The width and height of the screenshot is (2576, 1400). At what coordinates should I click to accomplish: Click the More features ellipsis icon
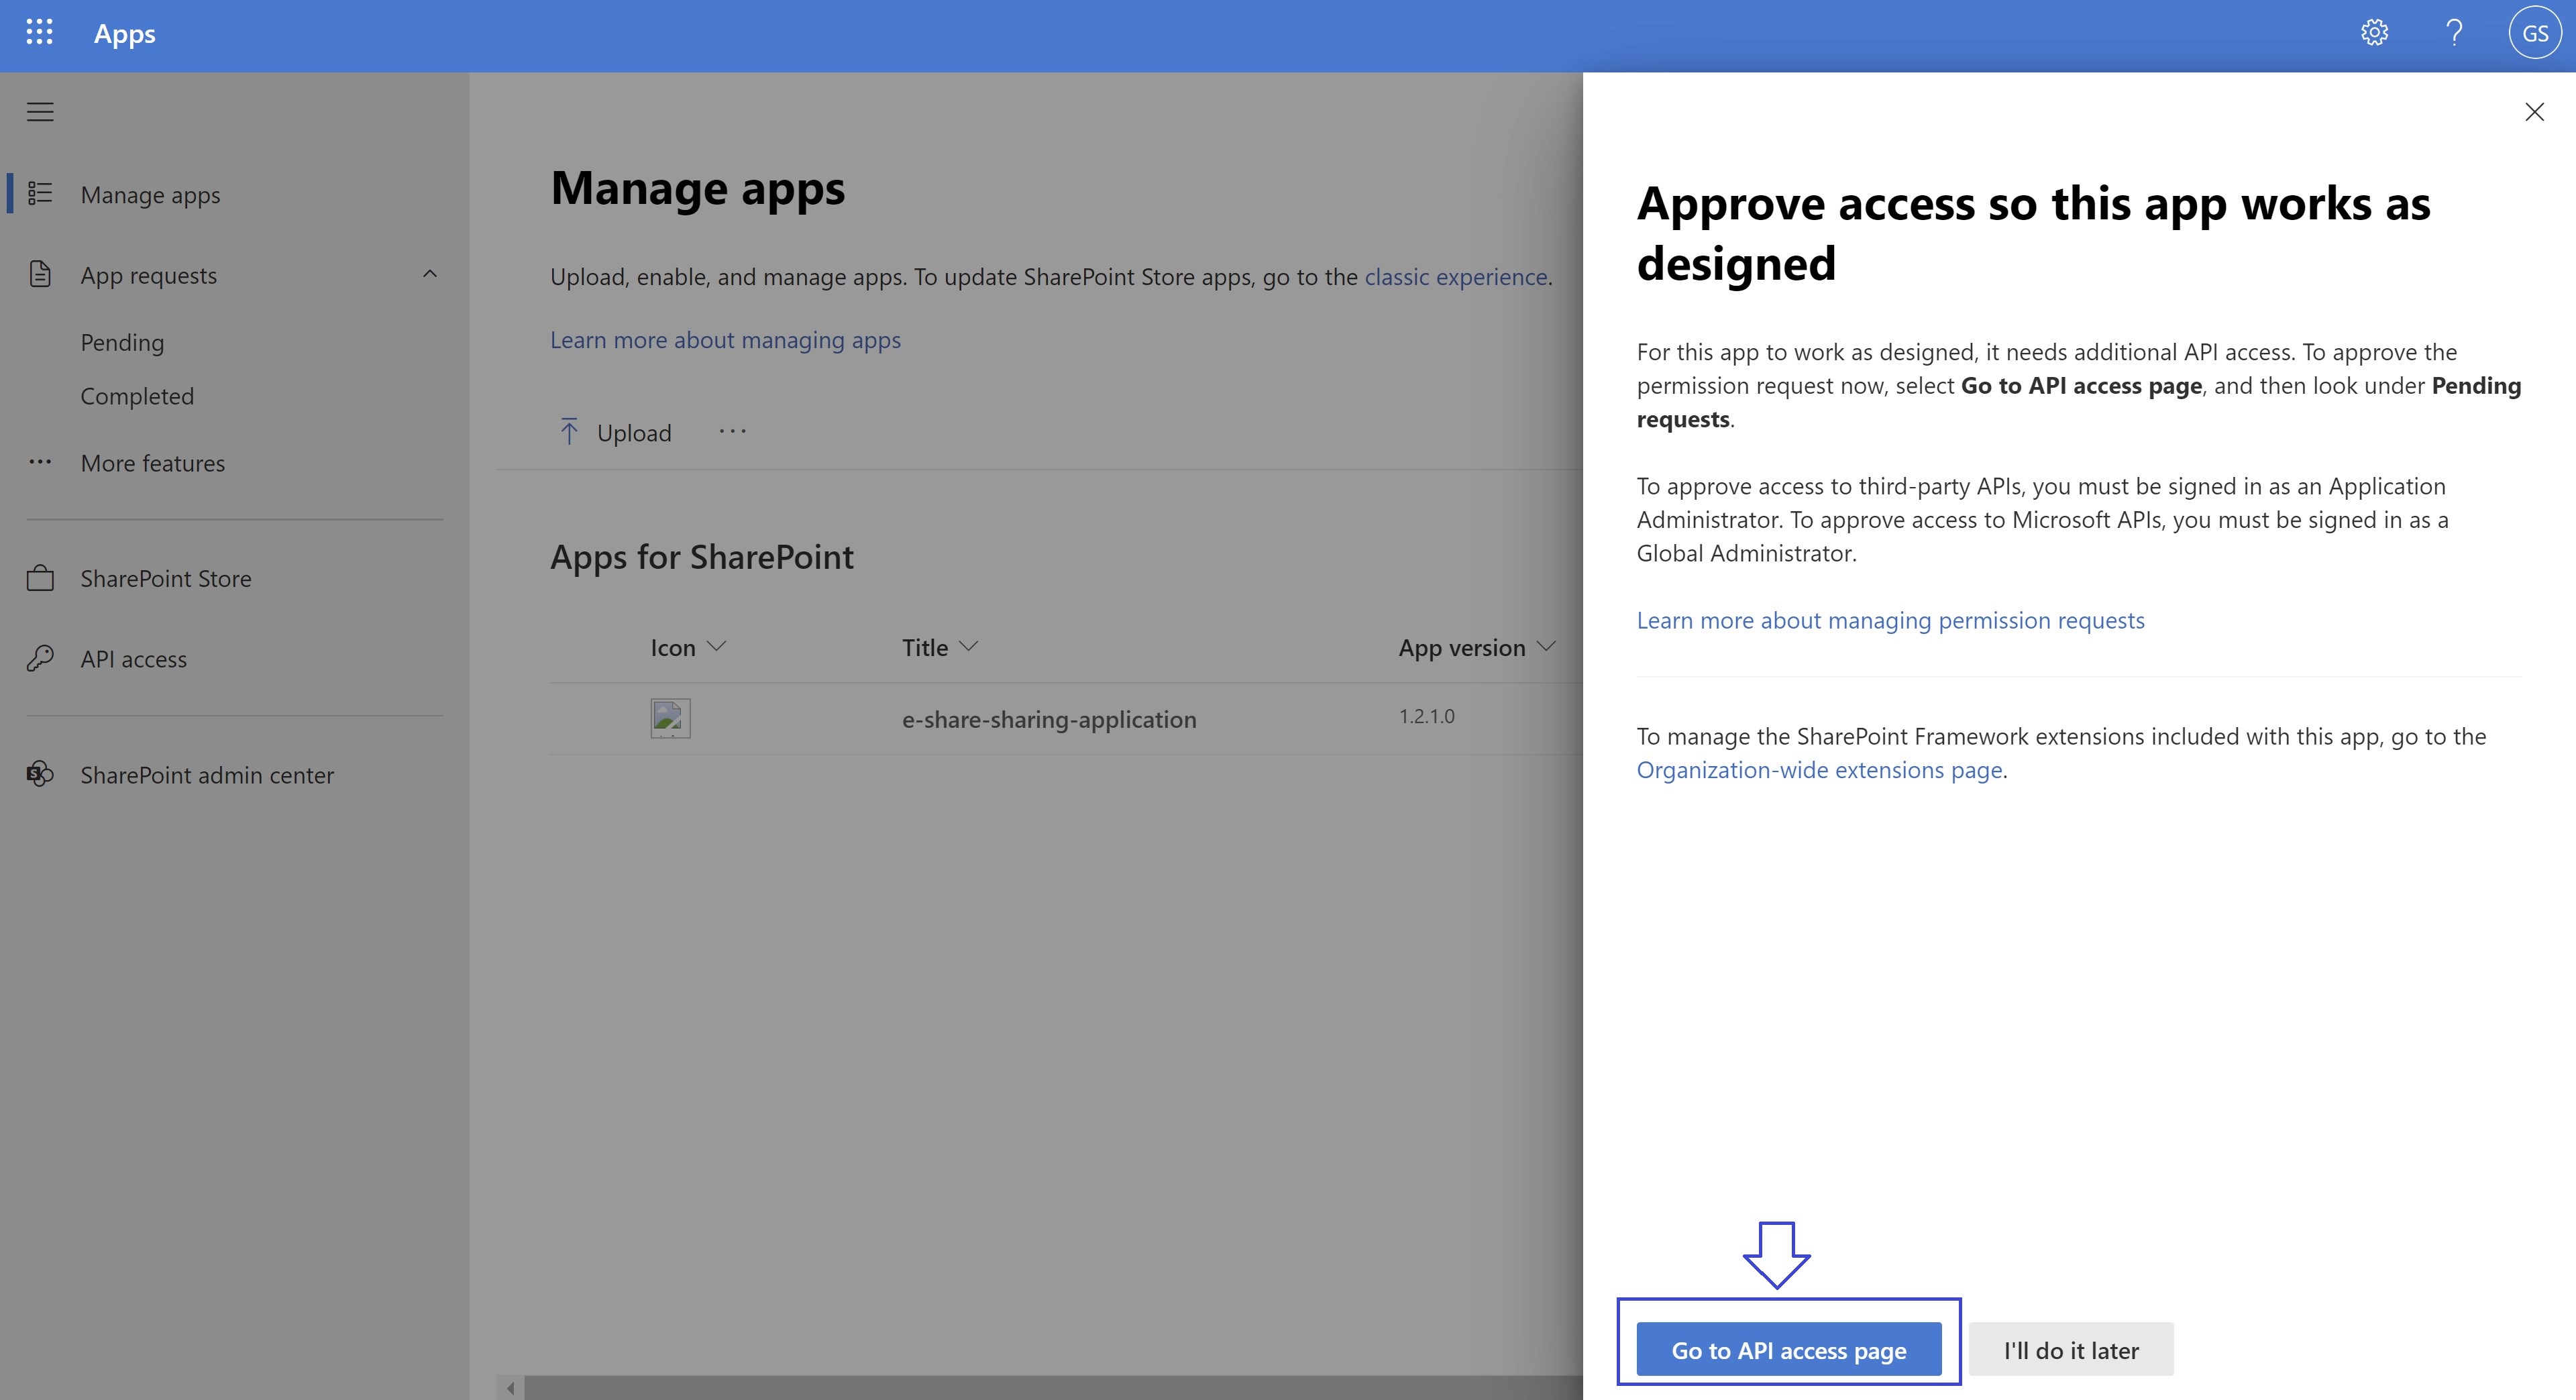[x=40, y=462]
